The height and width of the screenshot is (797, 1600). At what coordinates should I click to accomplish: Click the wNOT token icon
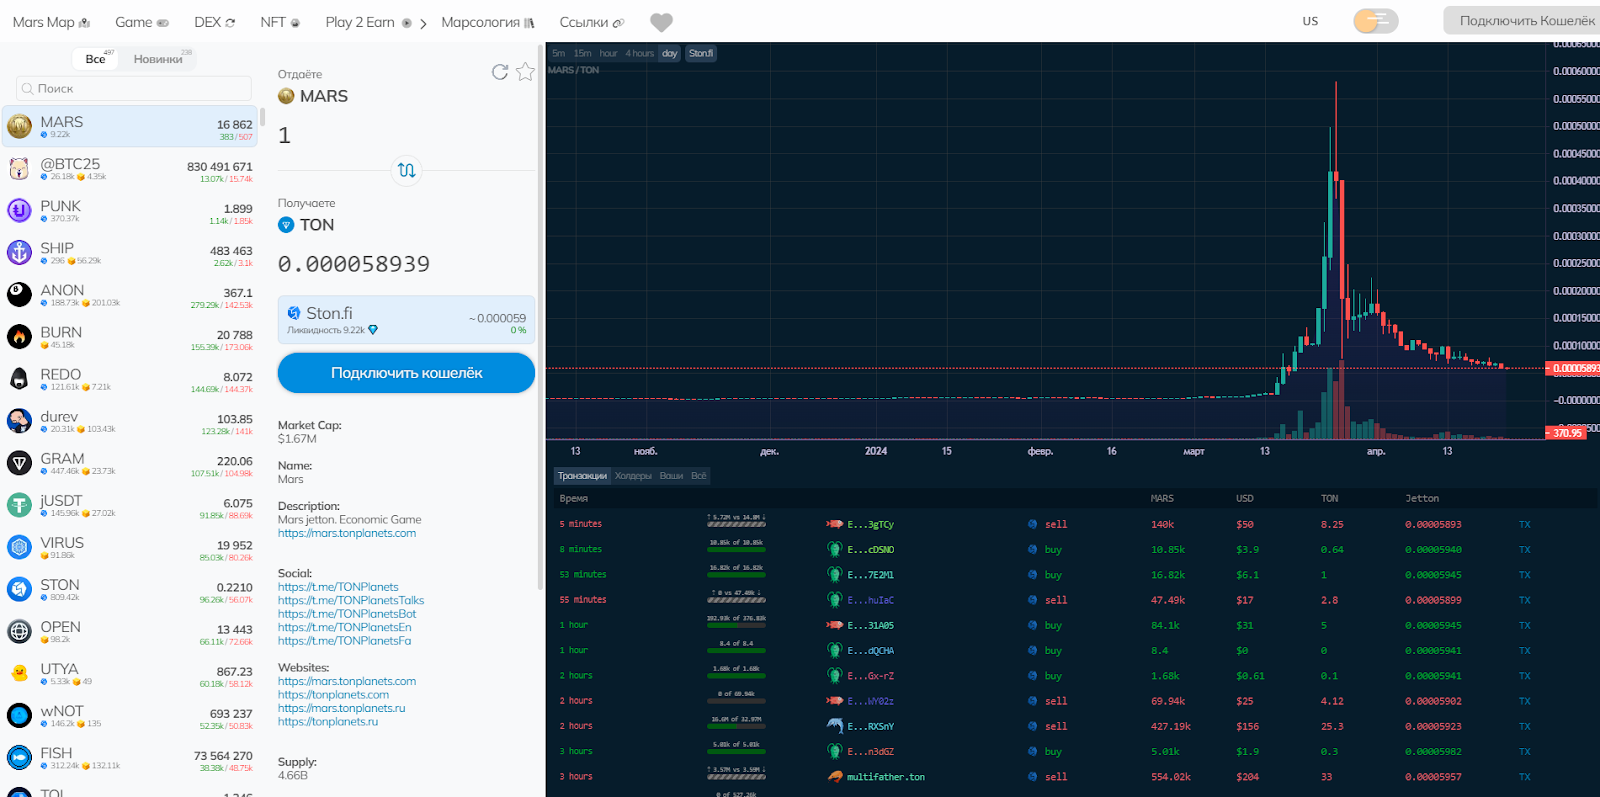point(20,715)
